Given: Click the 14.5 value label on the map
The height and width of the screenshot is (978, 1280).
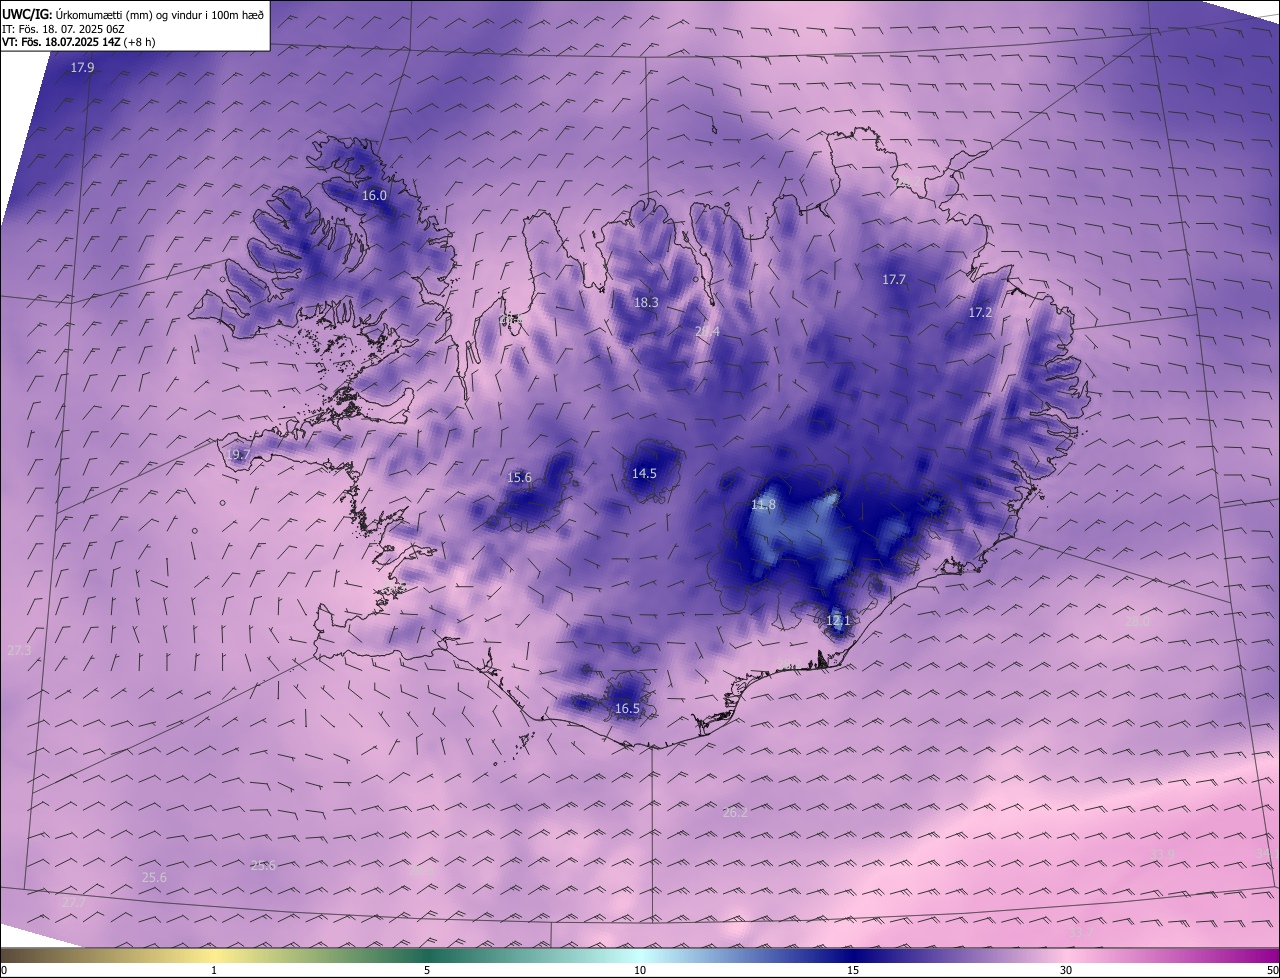Looking at the screenshot, I should (644, 474).
